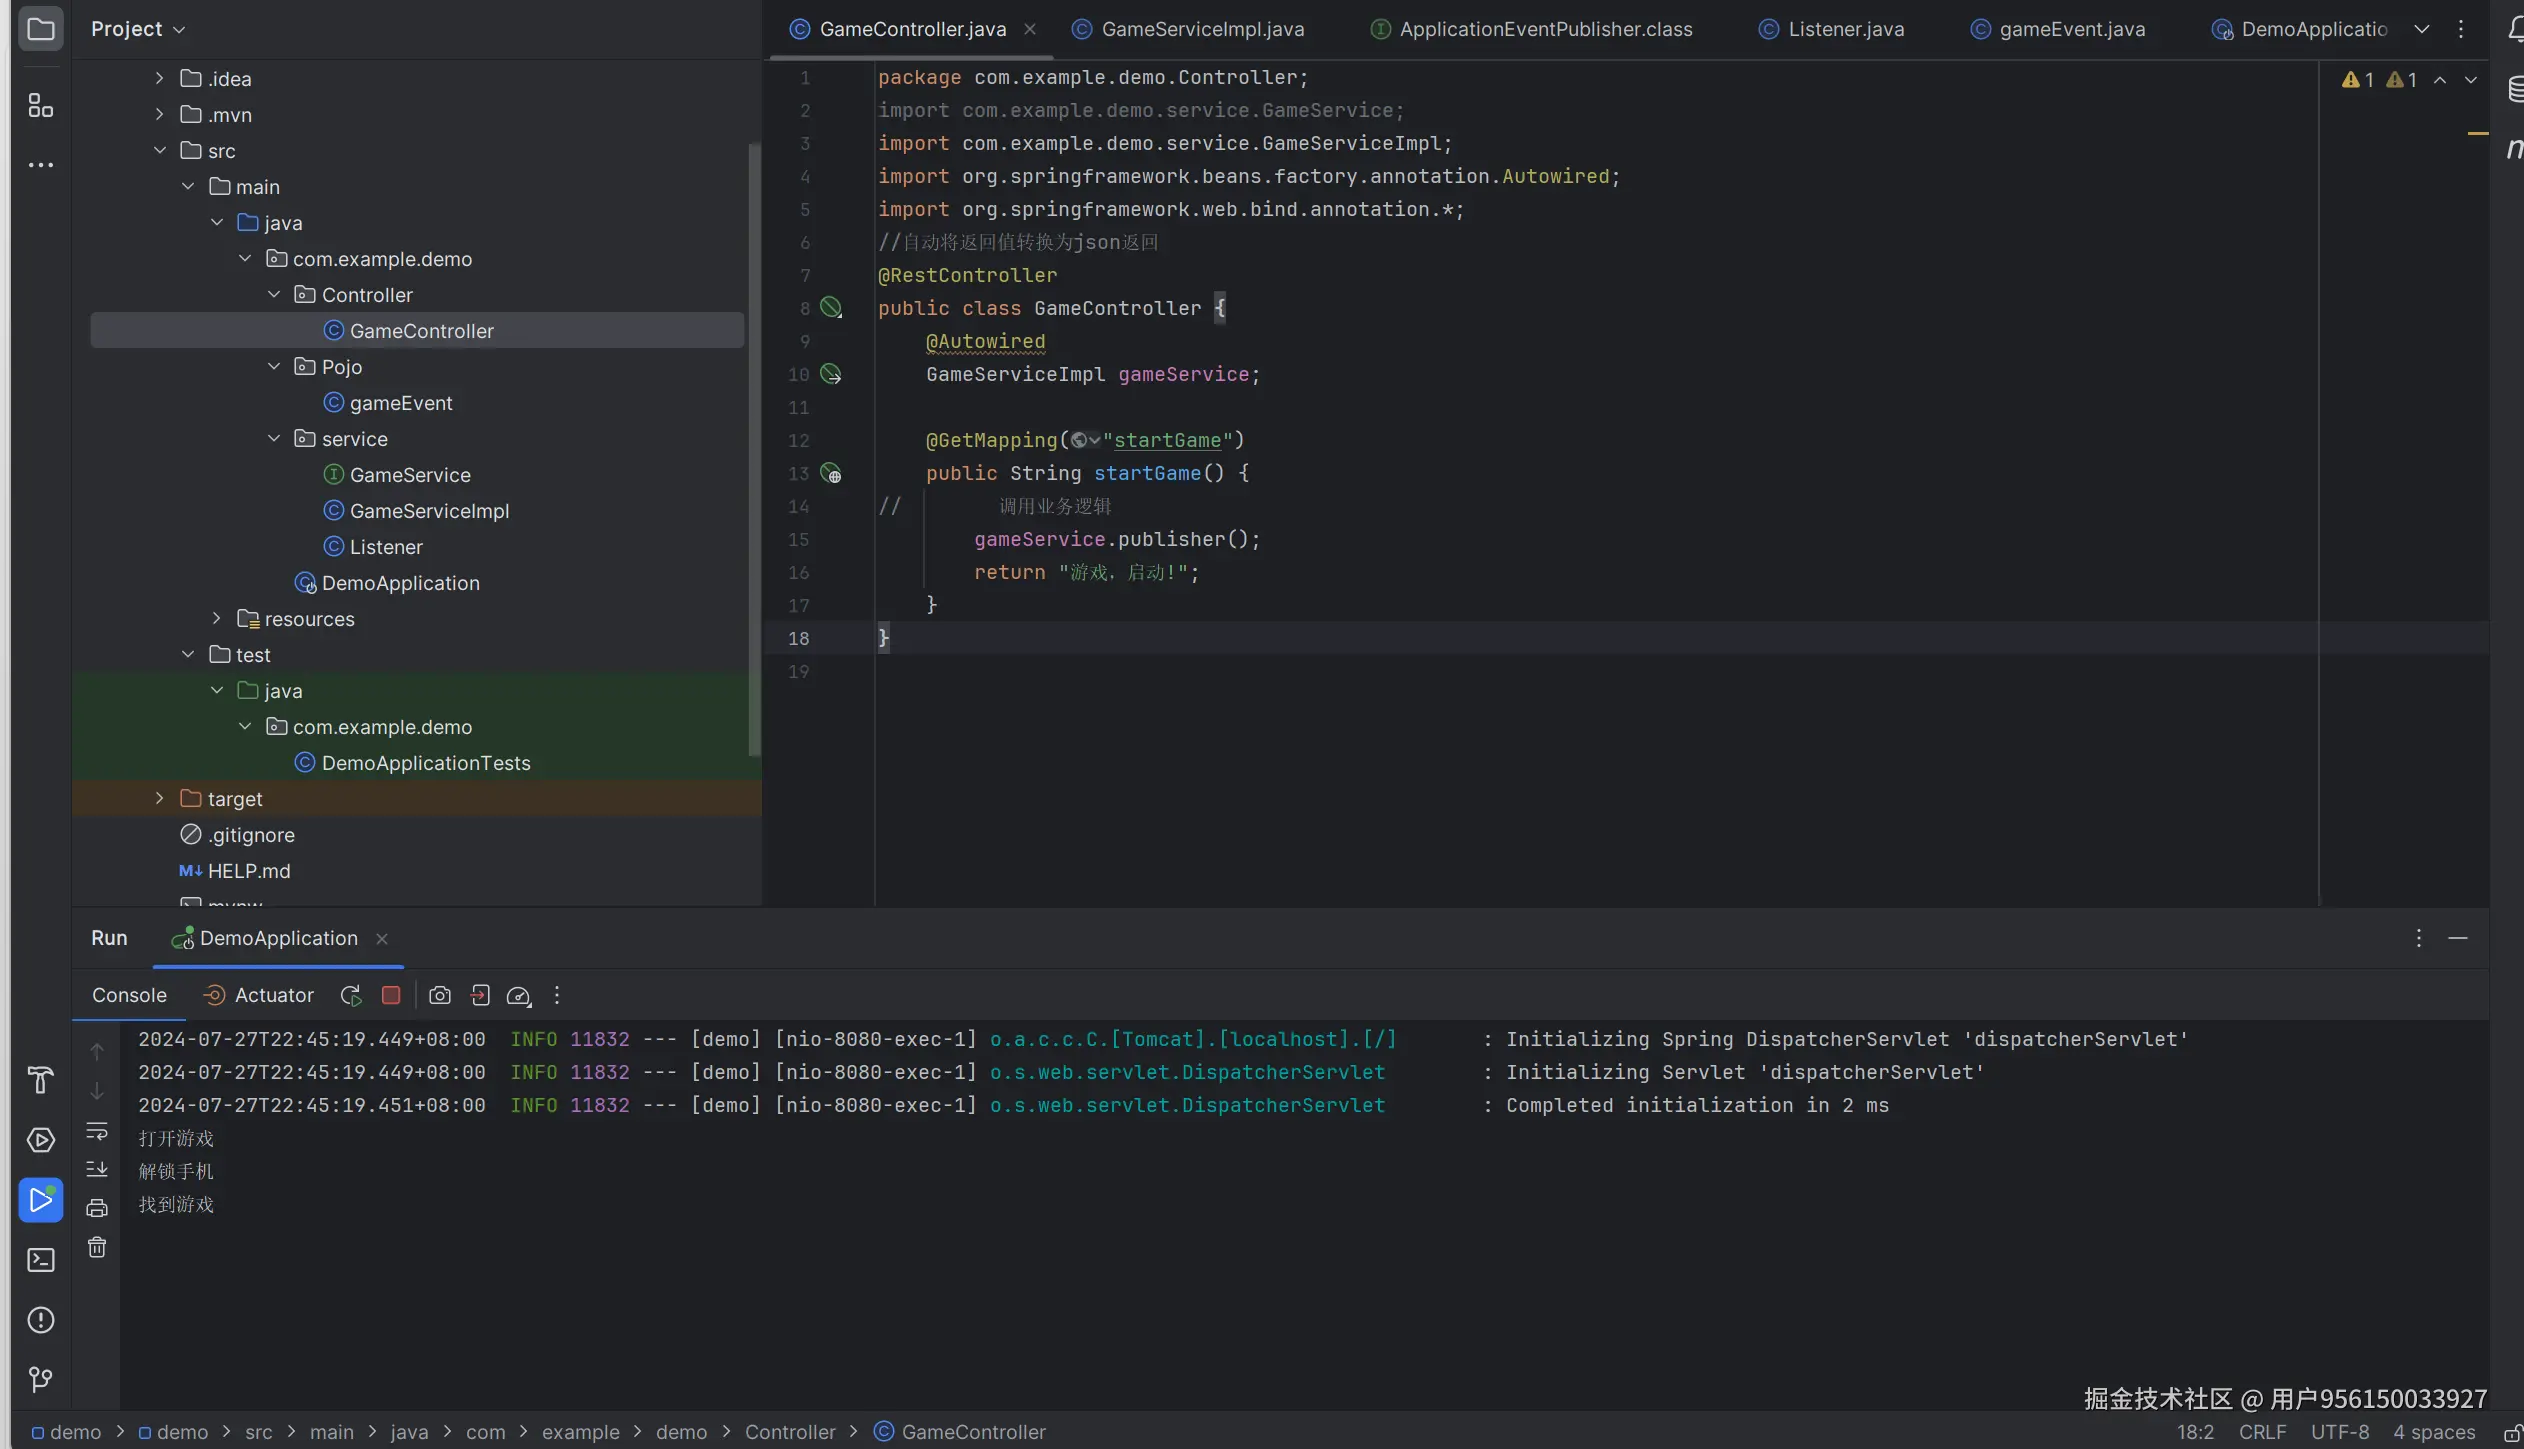Screen dimensions: 2524x1449
Task: Open the Git tool window icon
Action: tap(40, 1379)
